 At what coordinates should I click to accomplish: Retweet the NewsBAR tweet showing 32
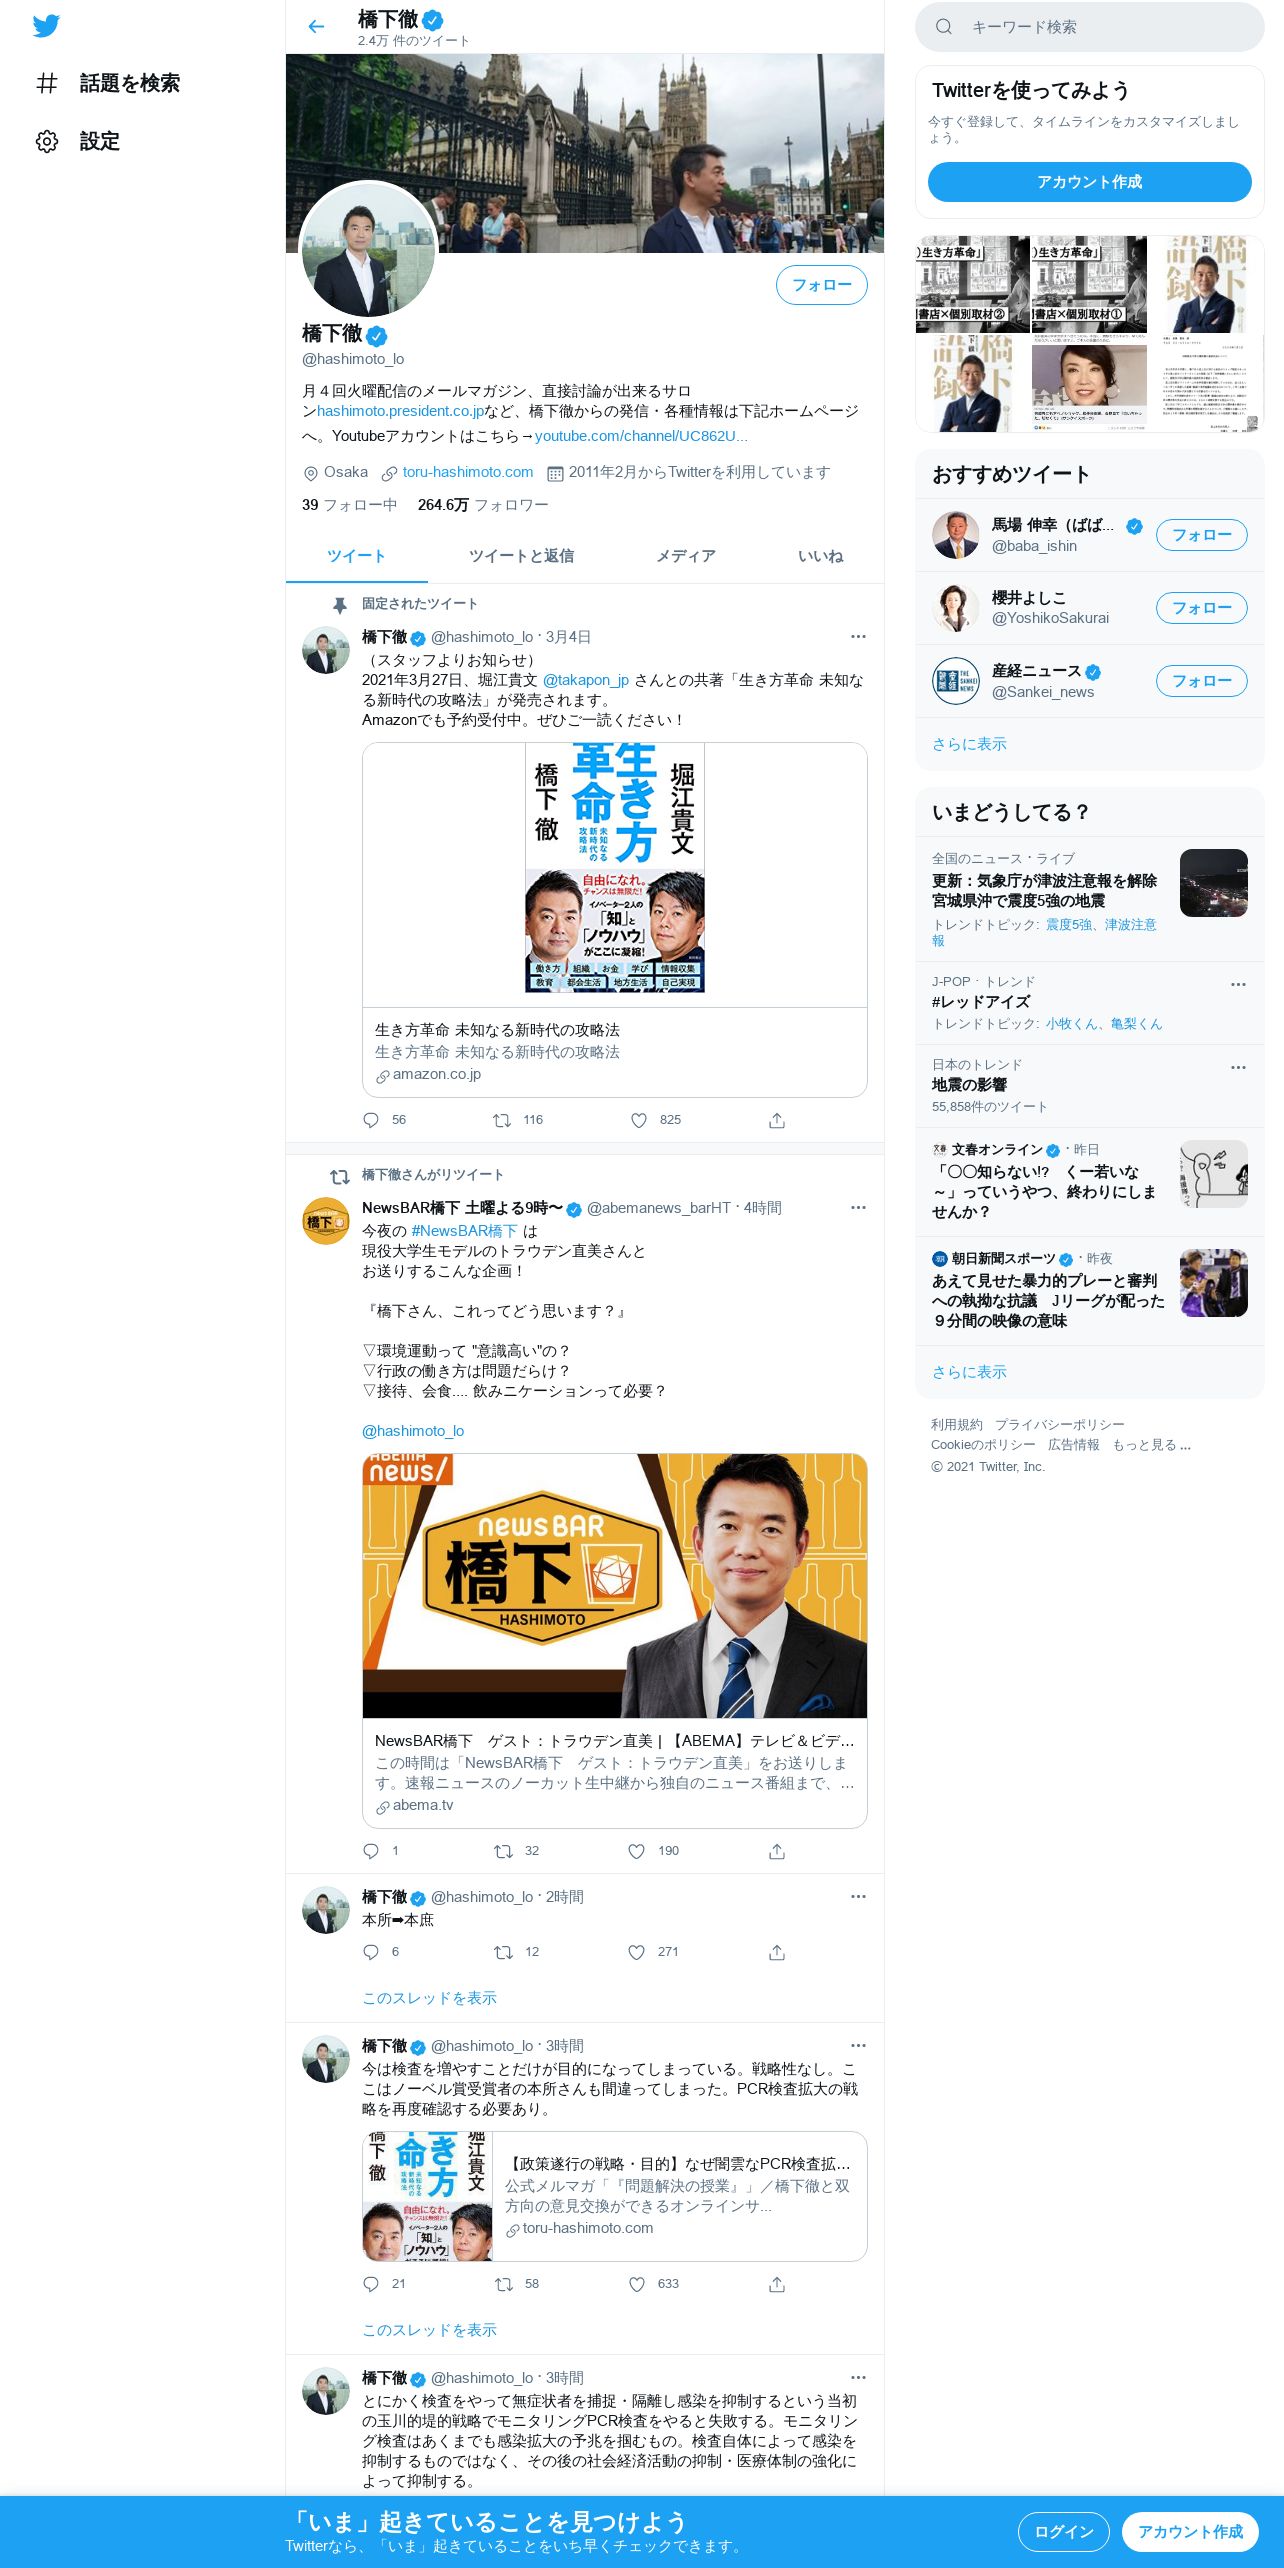click(x=504, y=1851)
